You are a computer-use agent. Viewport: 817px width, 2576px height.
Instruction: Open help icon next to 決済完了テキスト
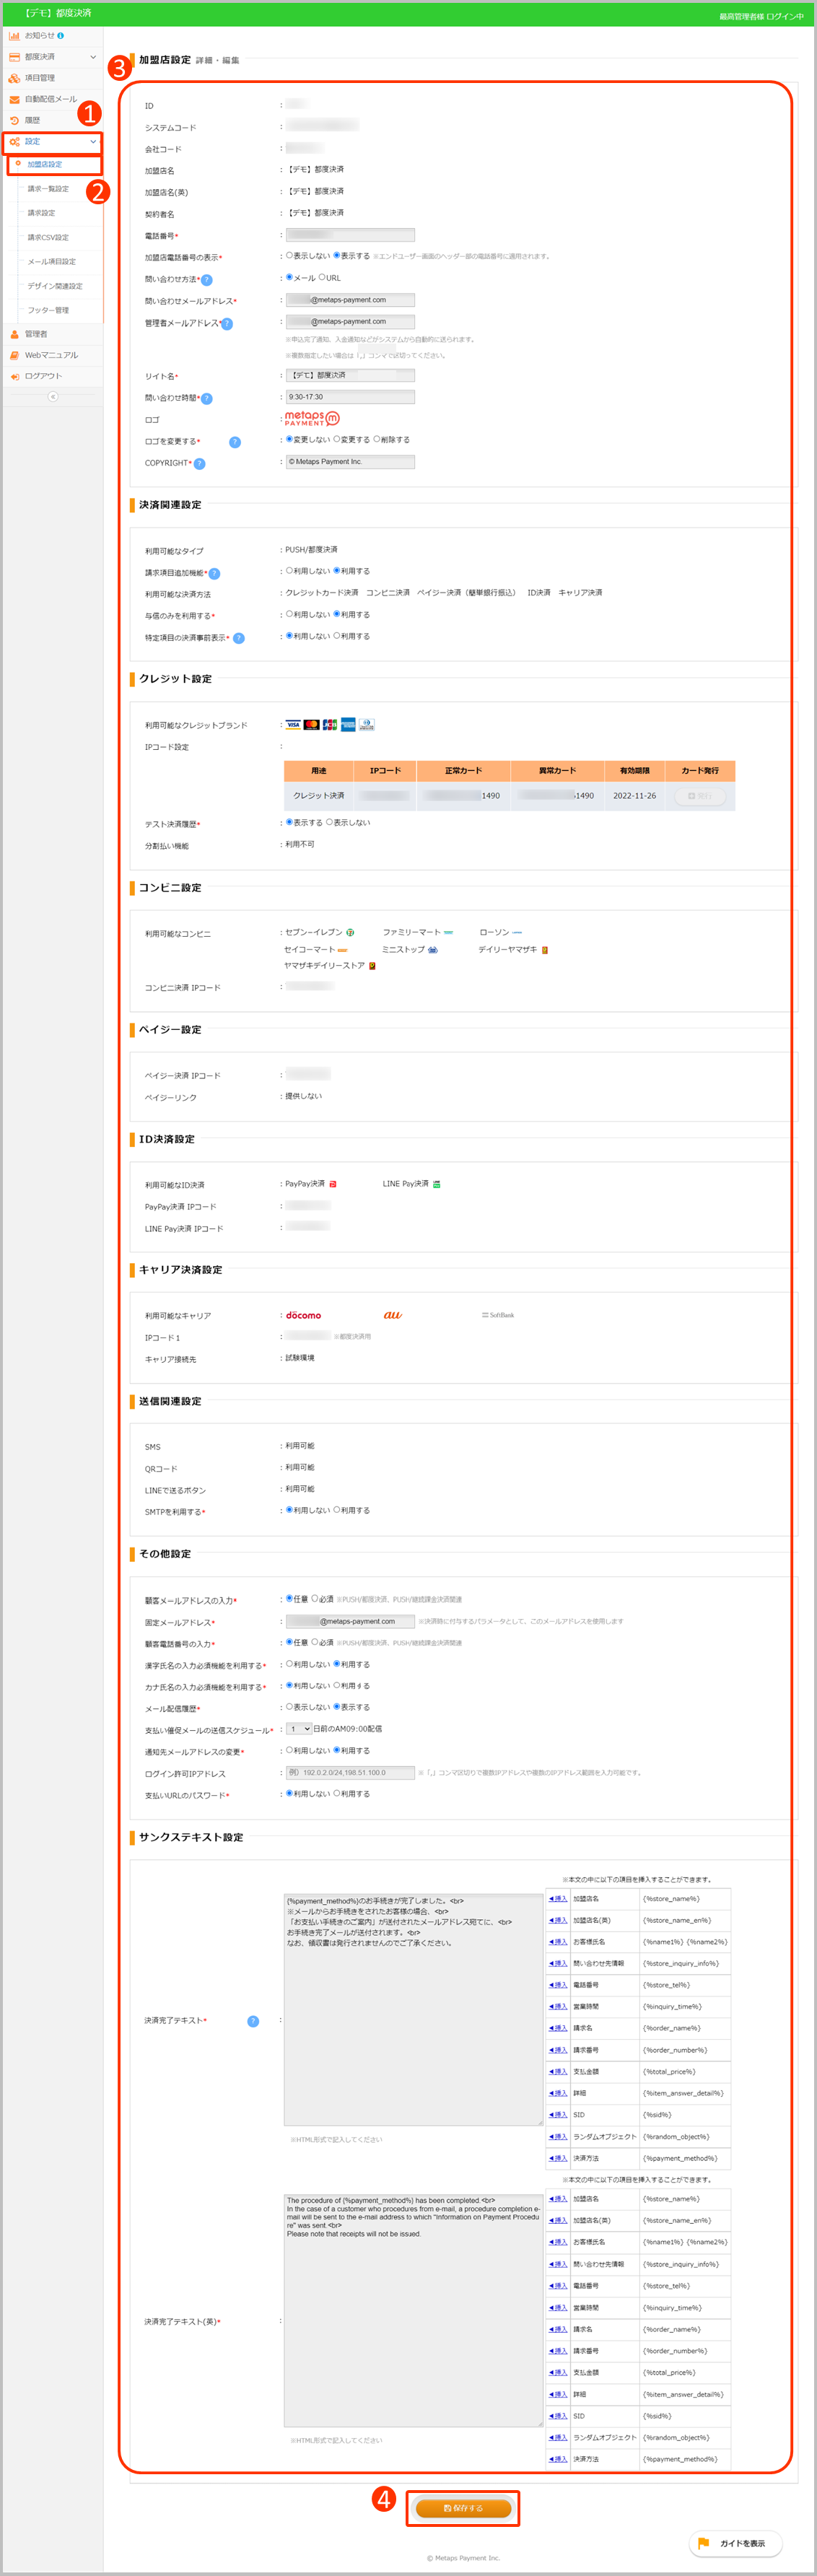click(253, 2022)
